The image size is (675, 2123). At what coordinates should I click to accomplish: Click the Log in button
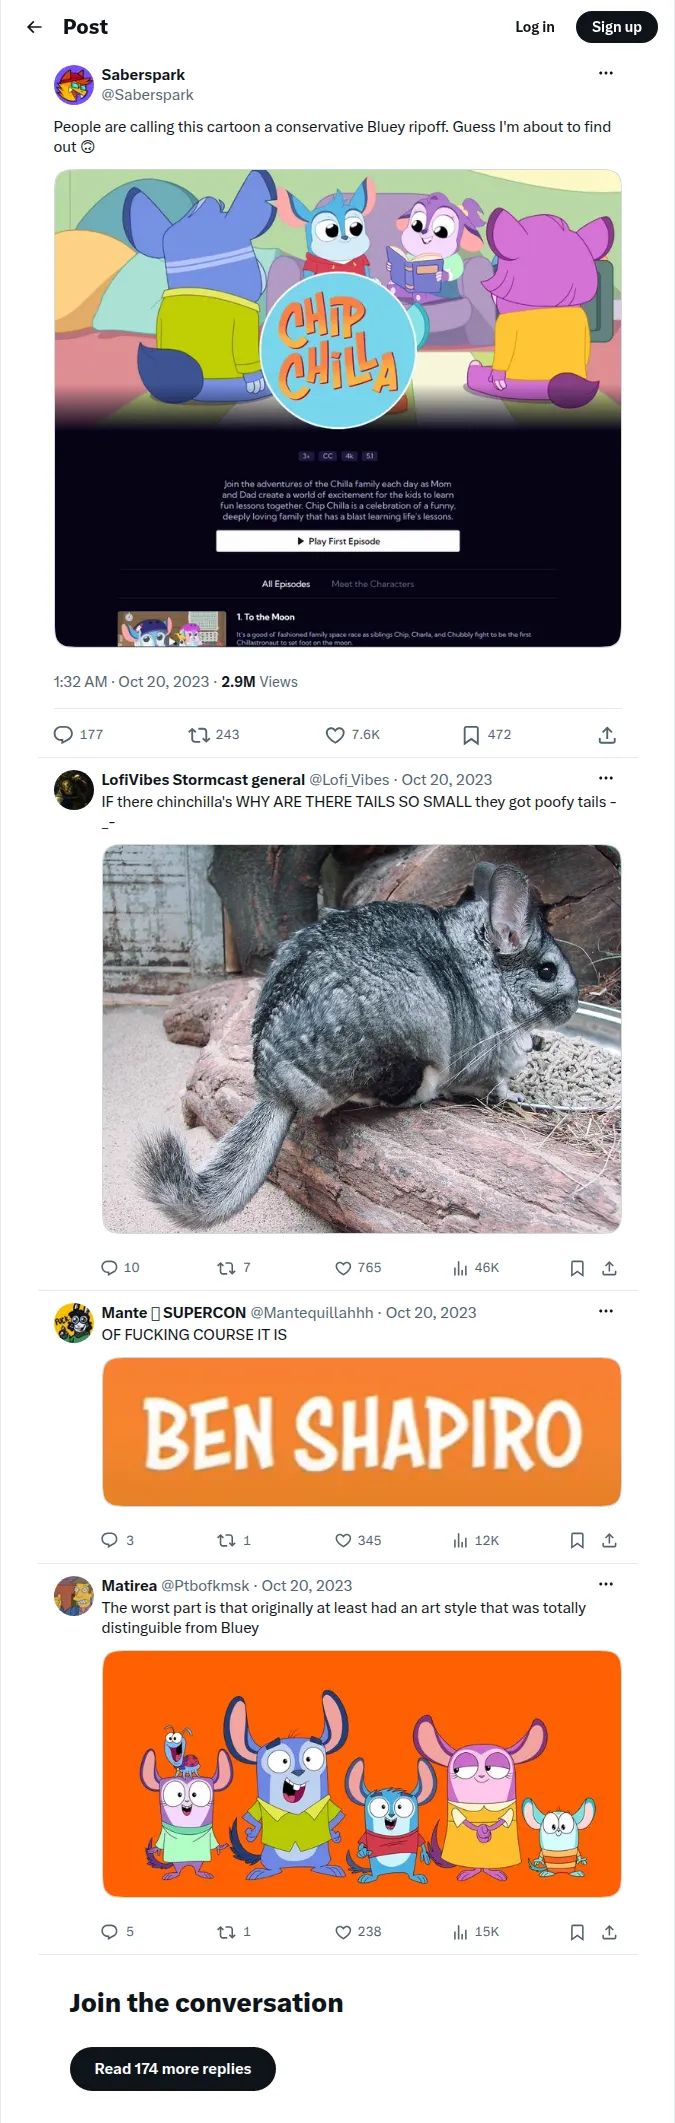tap(535, 27)
